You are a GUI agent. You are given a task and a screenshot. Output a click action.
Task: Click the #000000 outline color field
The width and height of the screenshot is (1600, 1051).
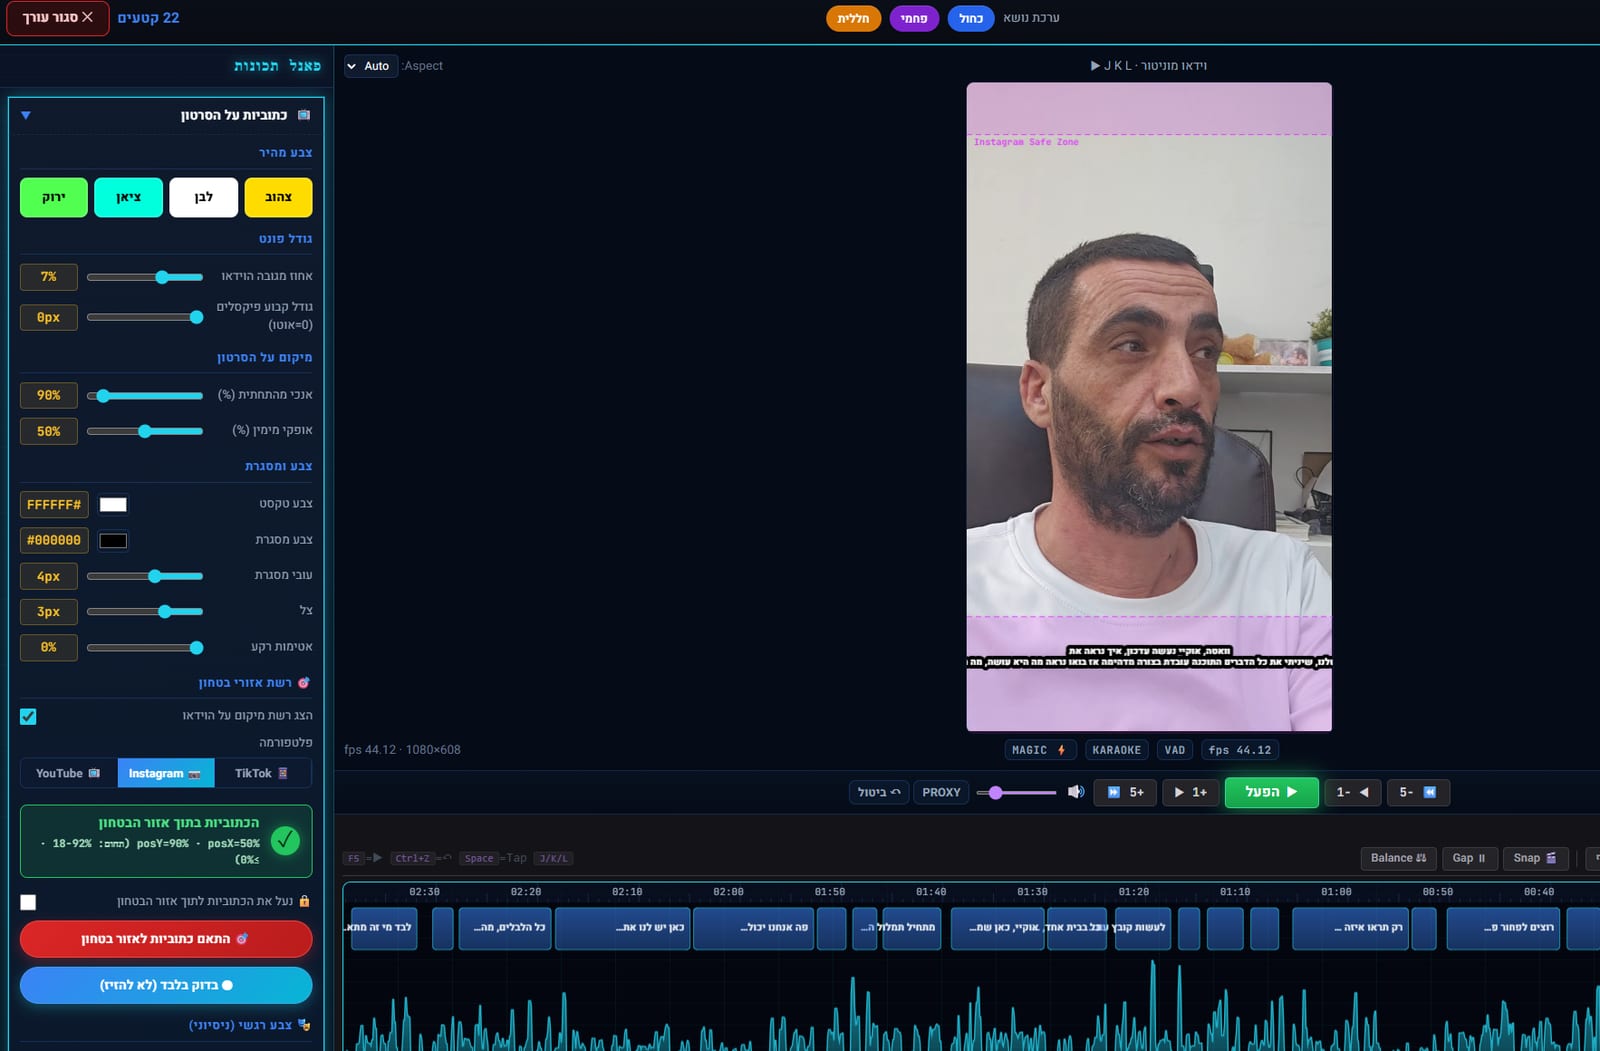(x=54, y=540)
